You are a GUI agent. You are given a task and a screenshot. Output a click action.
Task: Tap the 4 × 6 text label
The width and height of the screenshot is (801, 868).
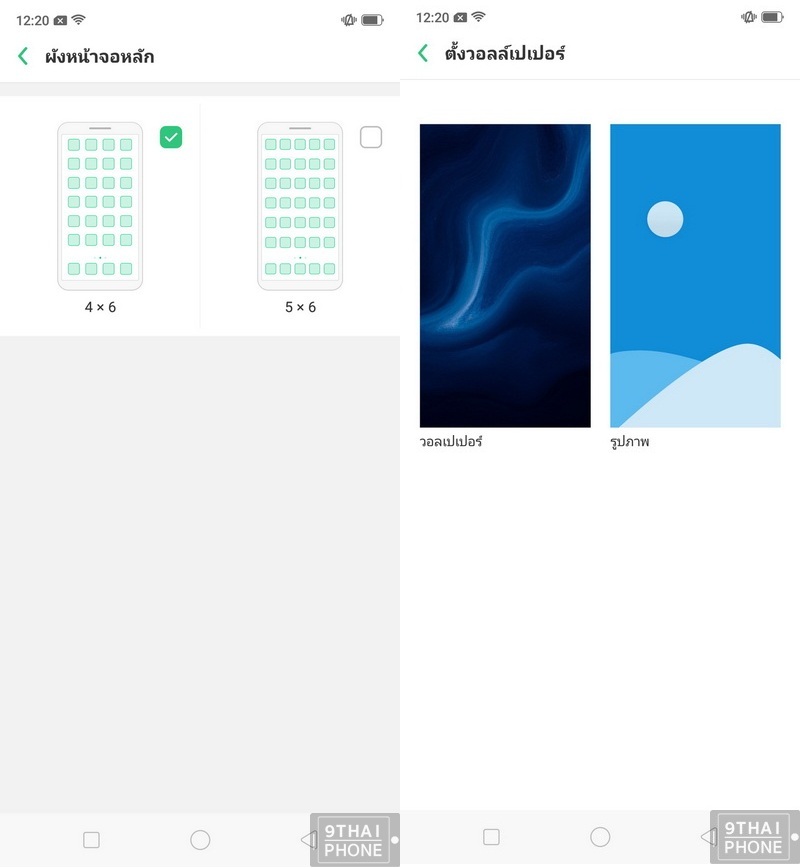[x=100, y=307]
